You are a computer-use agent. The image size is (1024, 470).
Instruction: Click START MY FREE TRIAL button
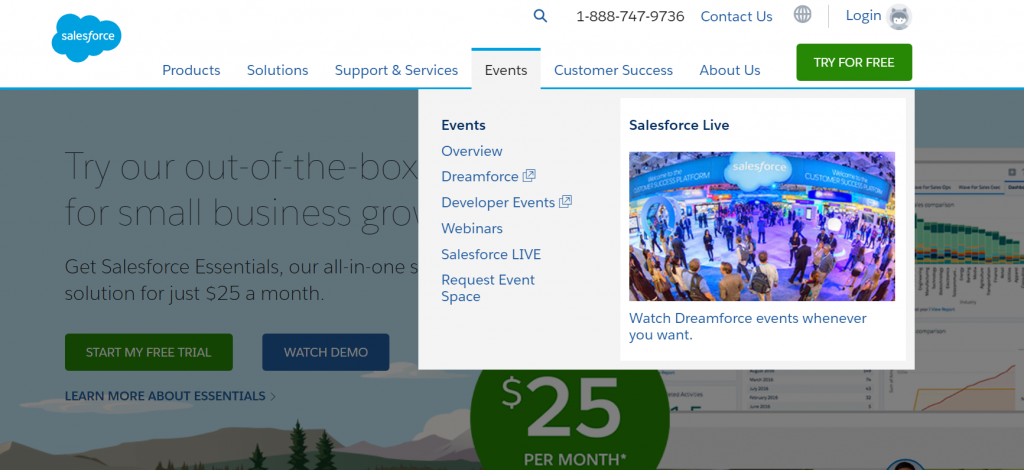[149, 352]
